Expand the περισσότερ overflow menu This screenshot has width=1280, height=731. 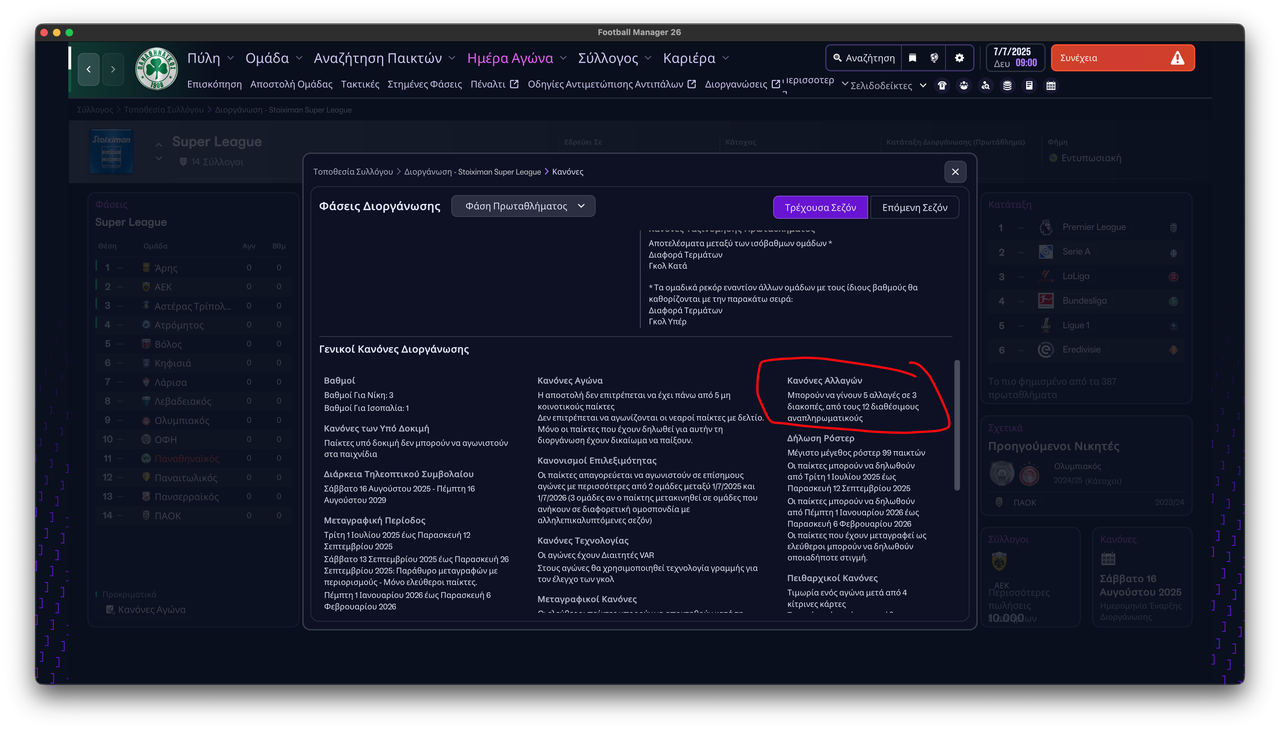(815, 82)
